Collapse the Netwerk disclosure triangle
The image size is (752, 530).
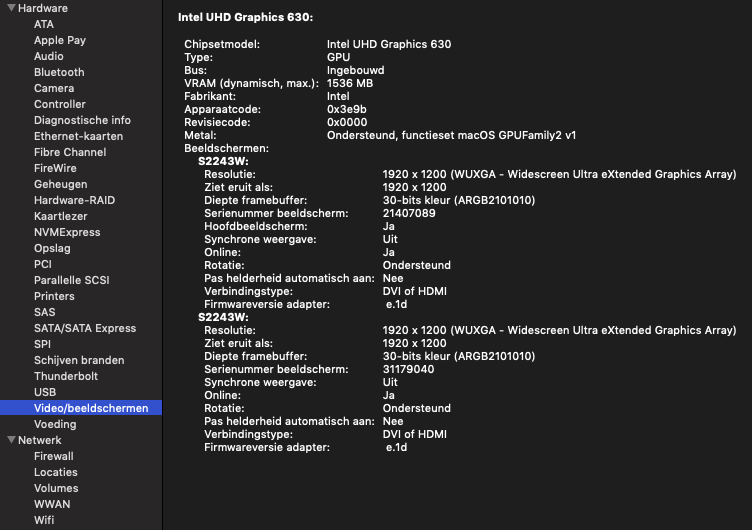[12, 440]
